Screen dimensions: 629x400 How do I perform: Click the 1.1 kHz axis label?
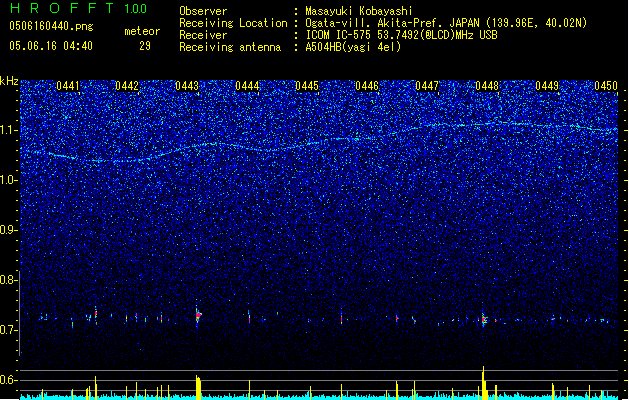coord(9,131)
